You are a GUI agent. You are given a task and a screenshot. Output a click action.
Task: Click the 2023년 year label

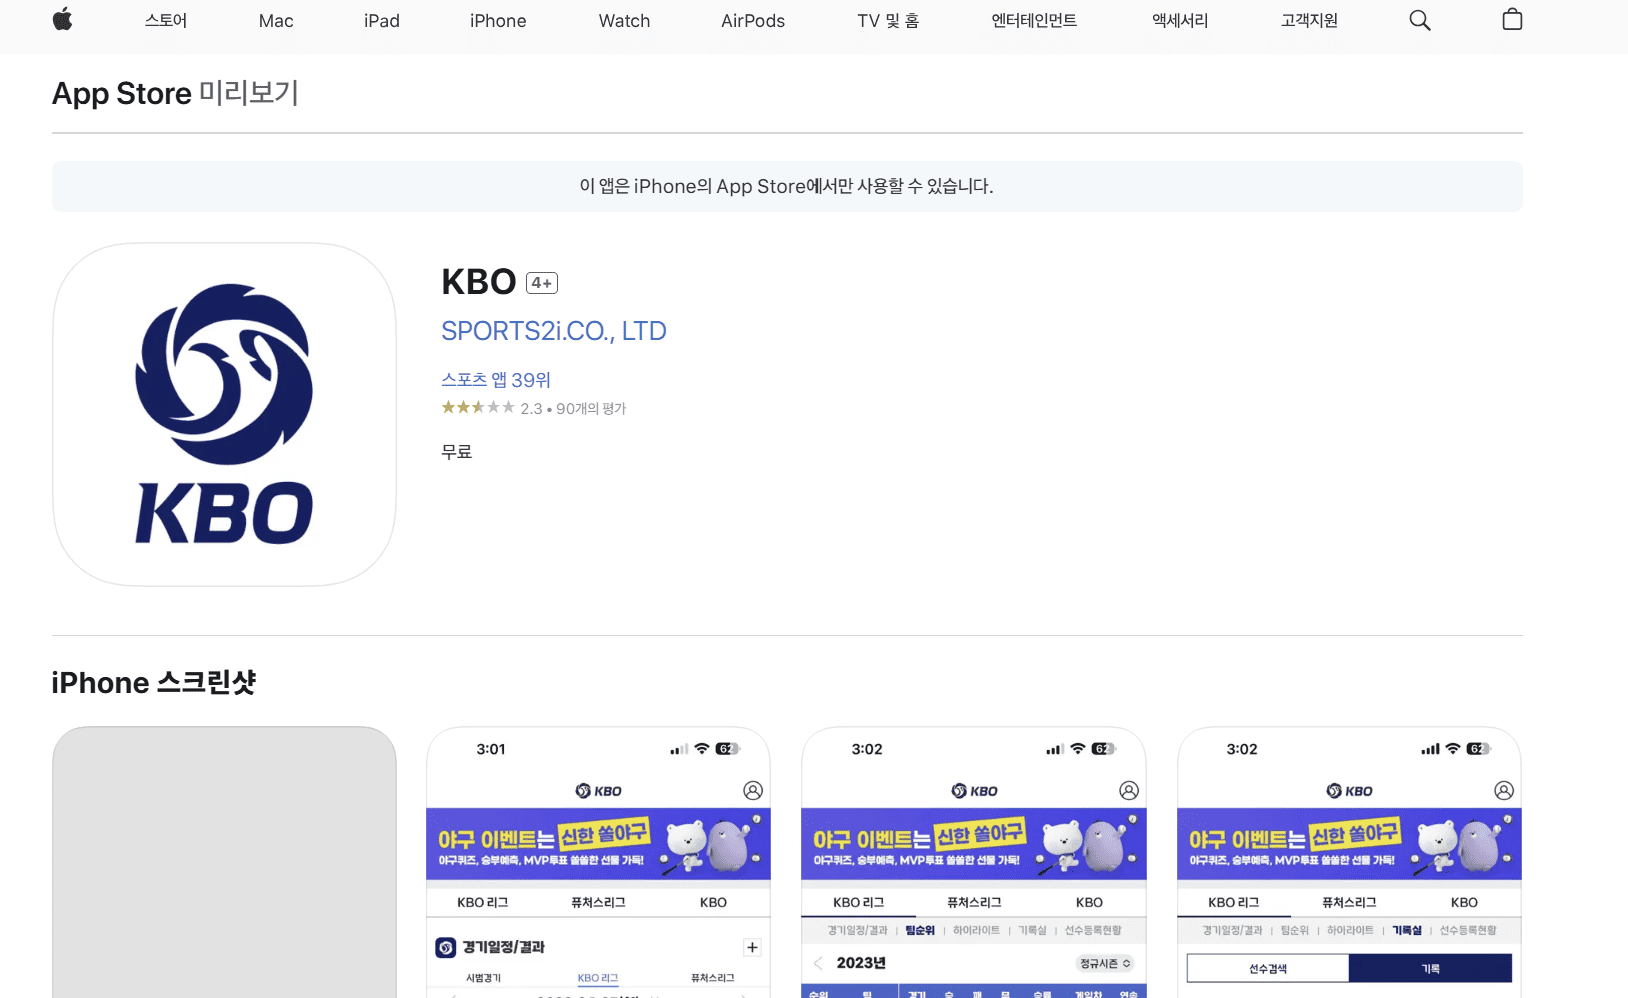(x=861, y=963)
